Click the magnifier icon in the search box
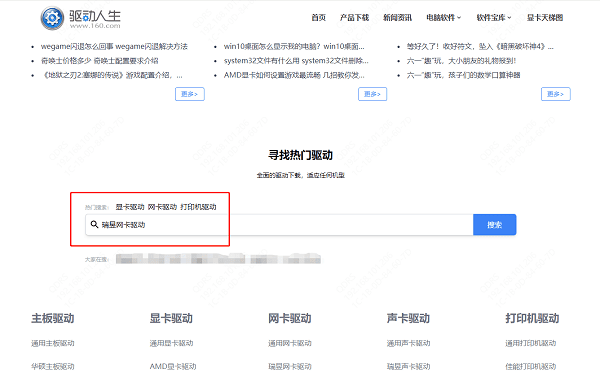Screen dimensions: 600x373 [x=94, y=224]
